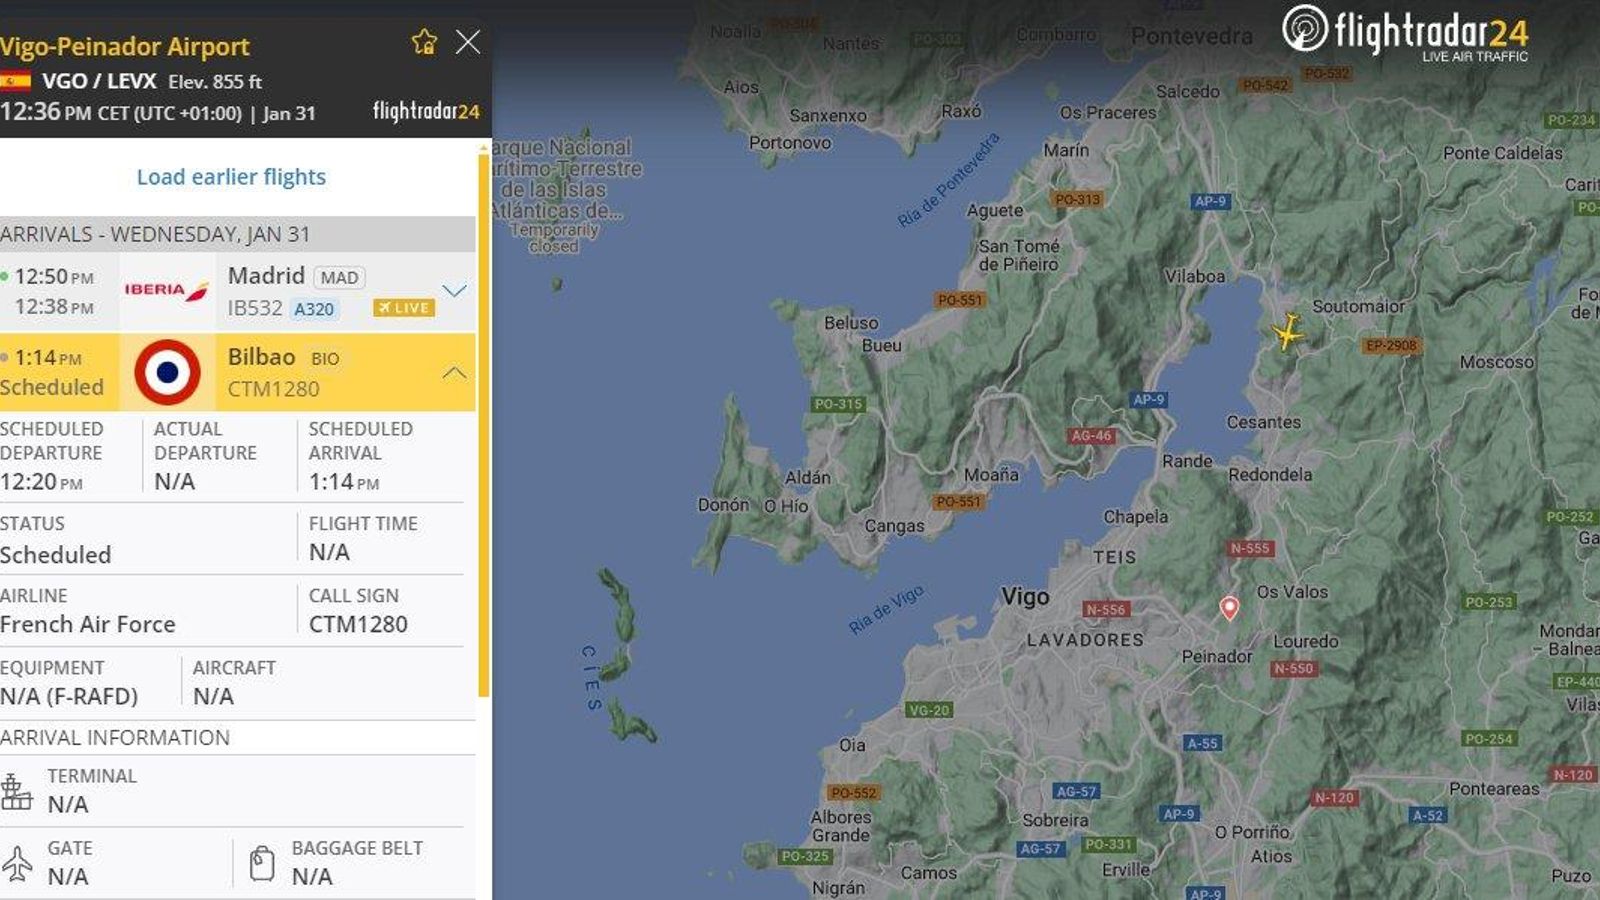The width and height of the screenshot is (1600, 900).
Task: Collapse the Bilbao CTM1280 flight details
Action: point(455,372)
